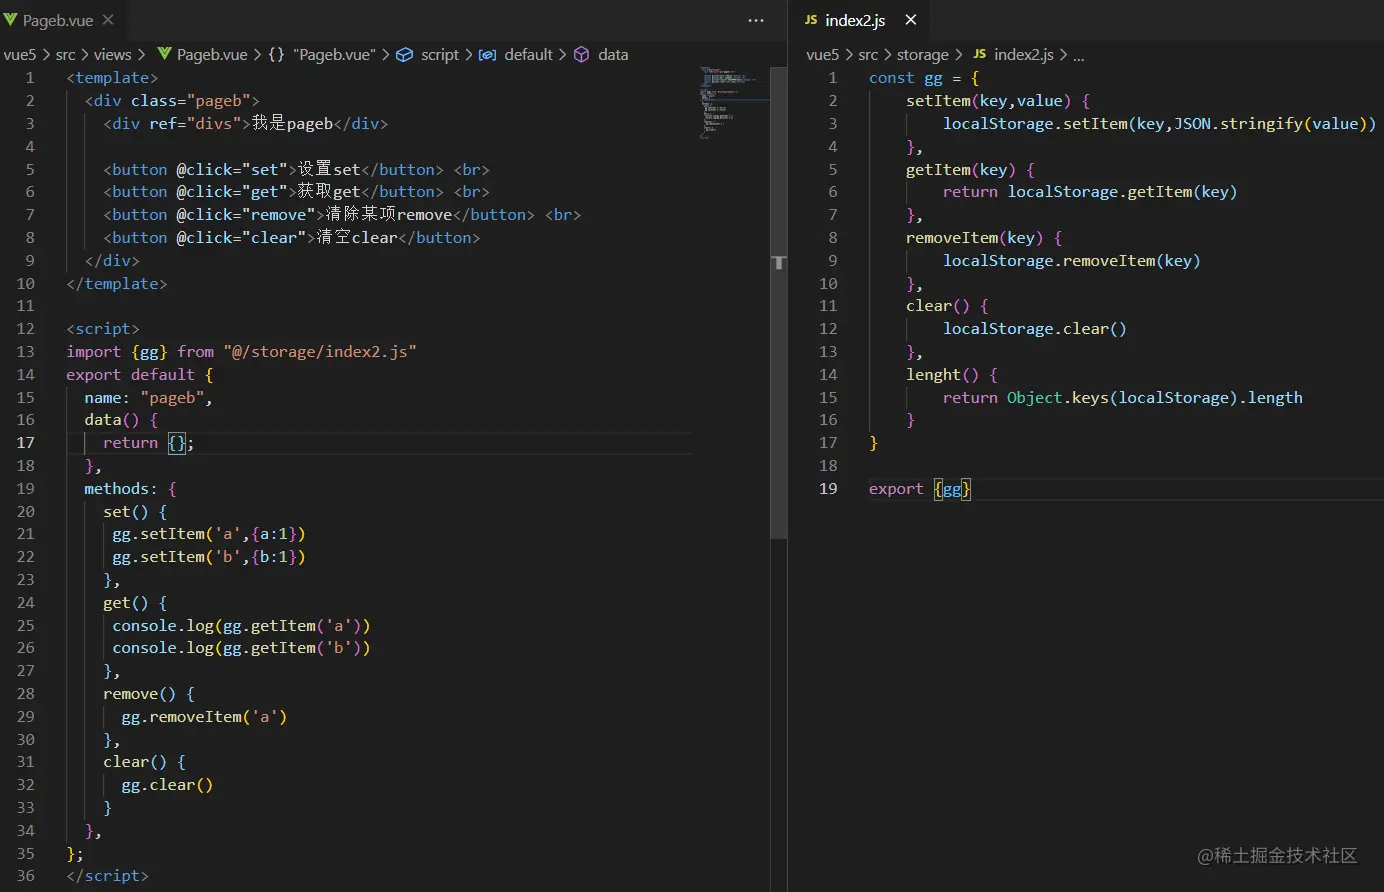Viewport: 1384px width, 892px height.
Task: Close the index2.js editor tab
Action: (910, 20)
